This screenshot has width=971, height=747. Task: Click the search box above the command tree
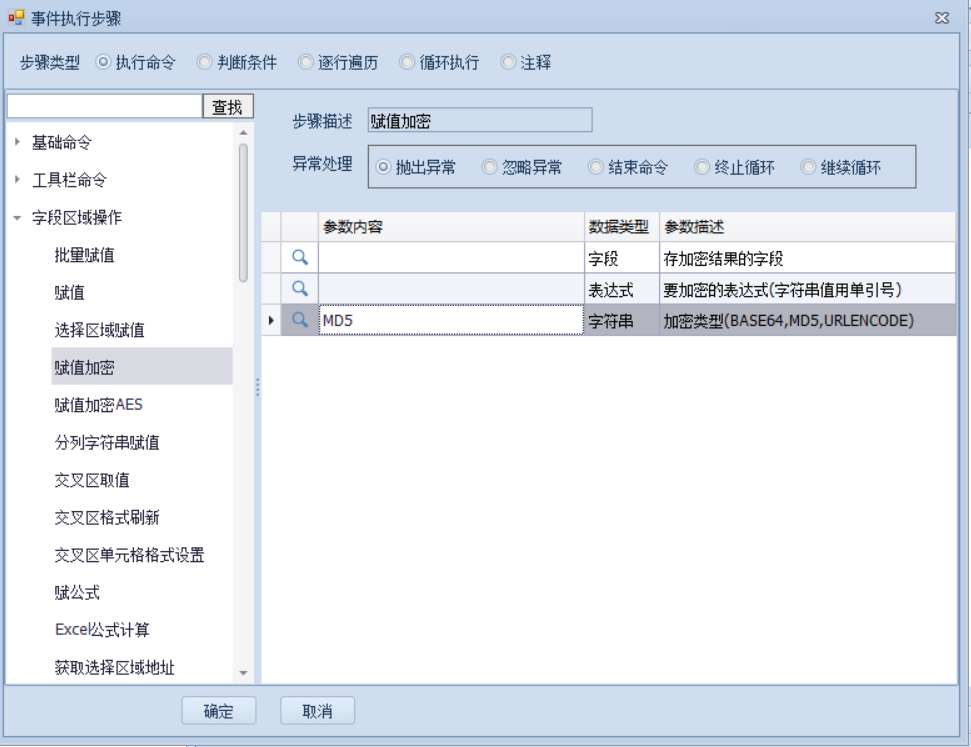[x=104, y=106]
